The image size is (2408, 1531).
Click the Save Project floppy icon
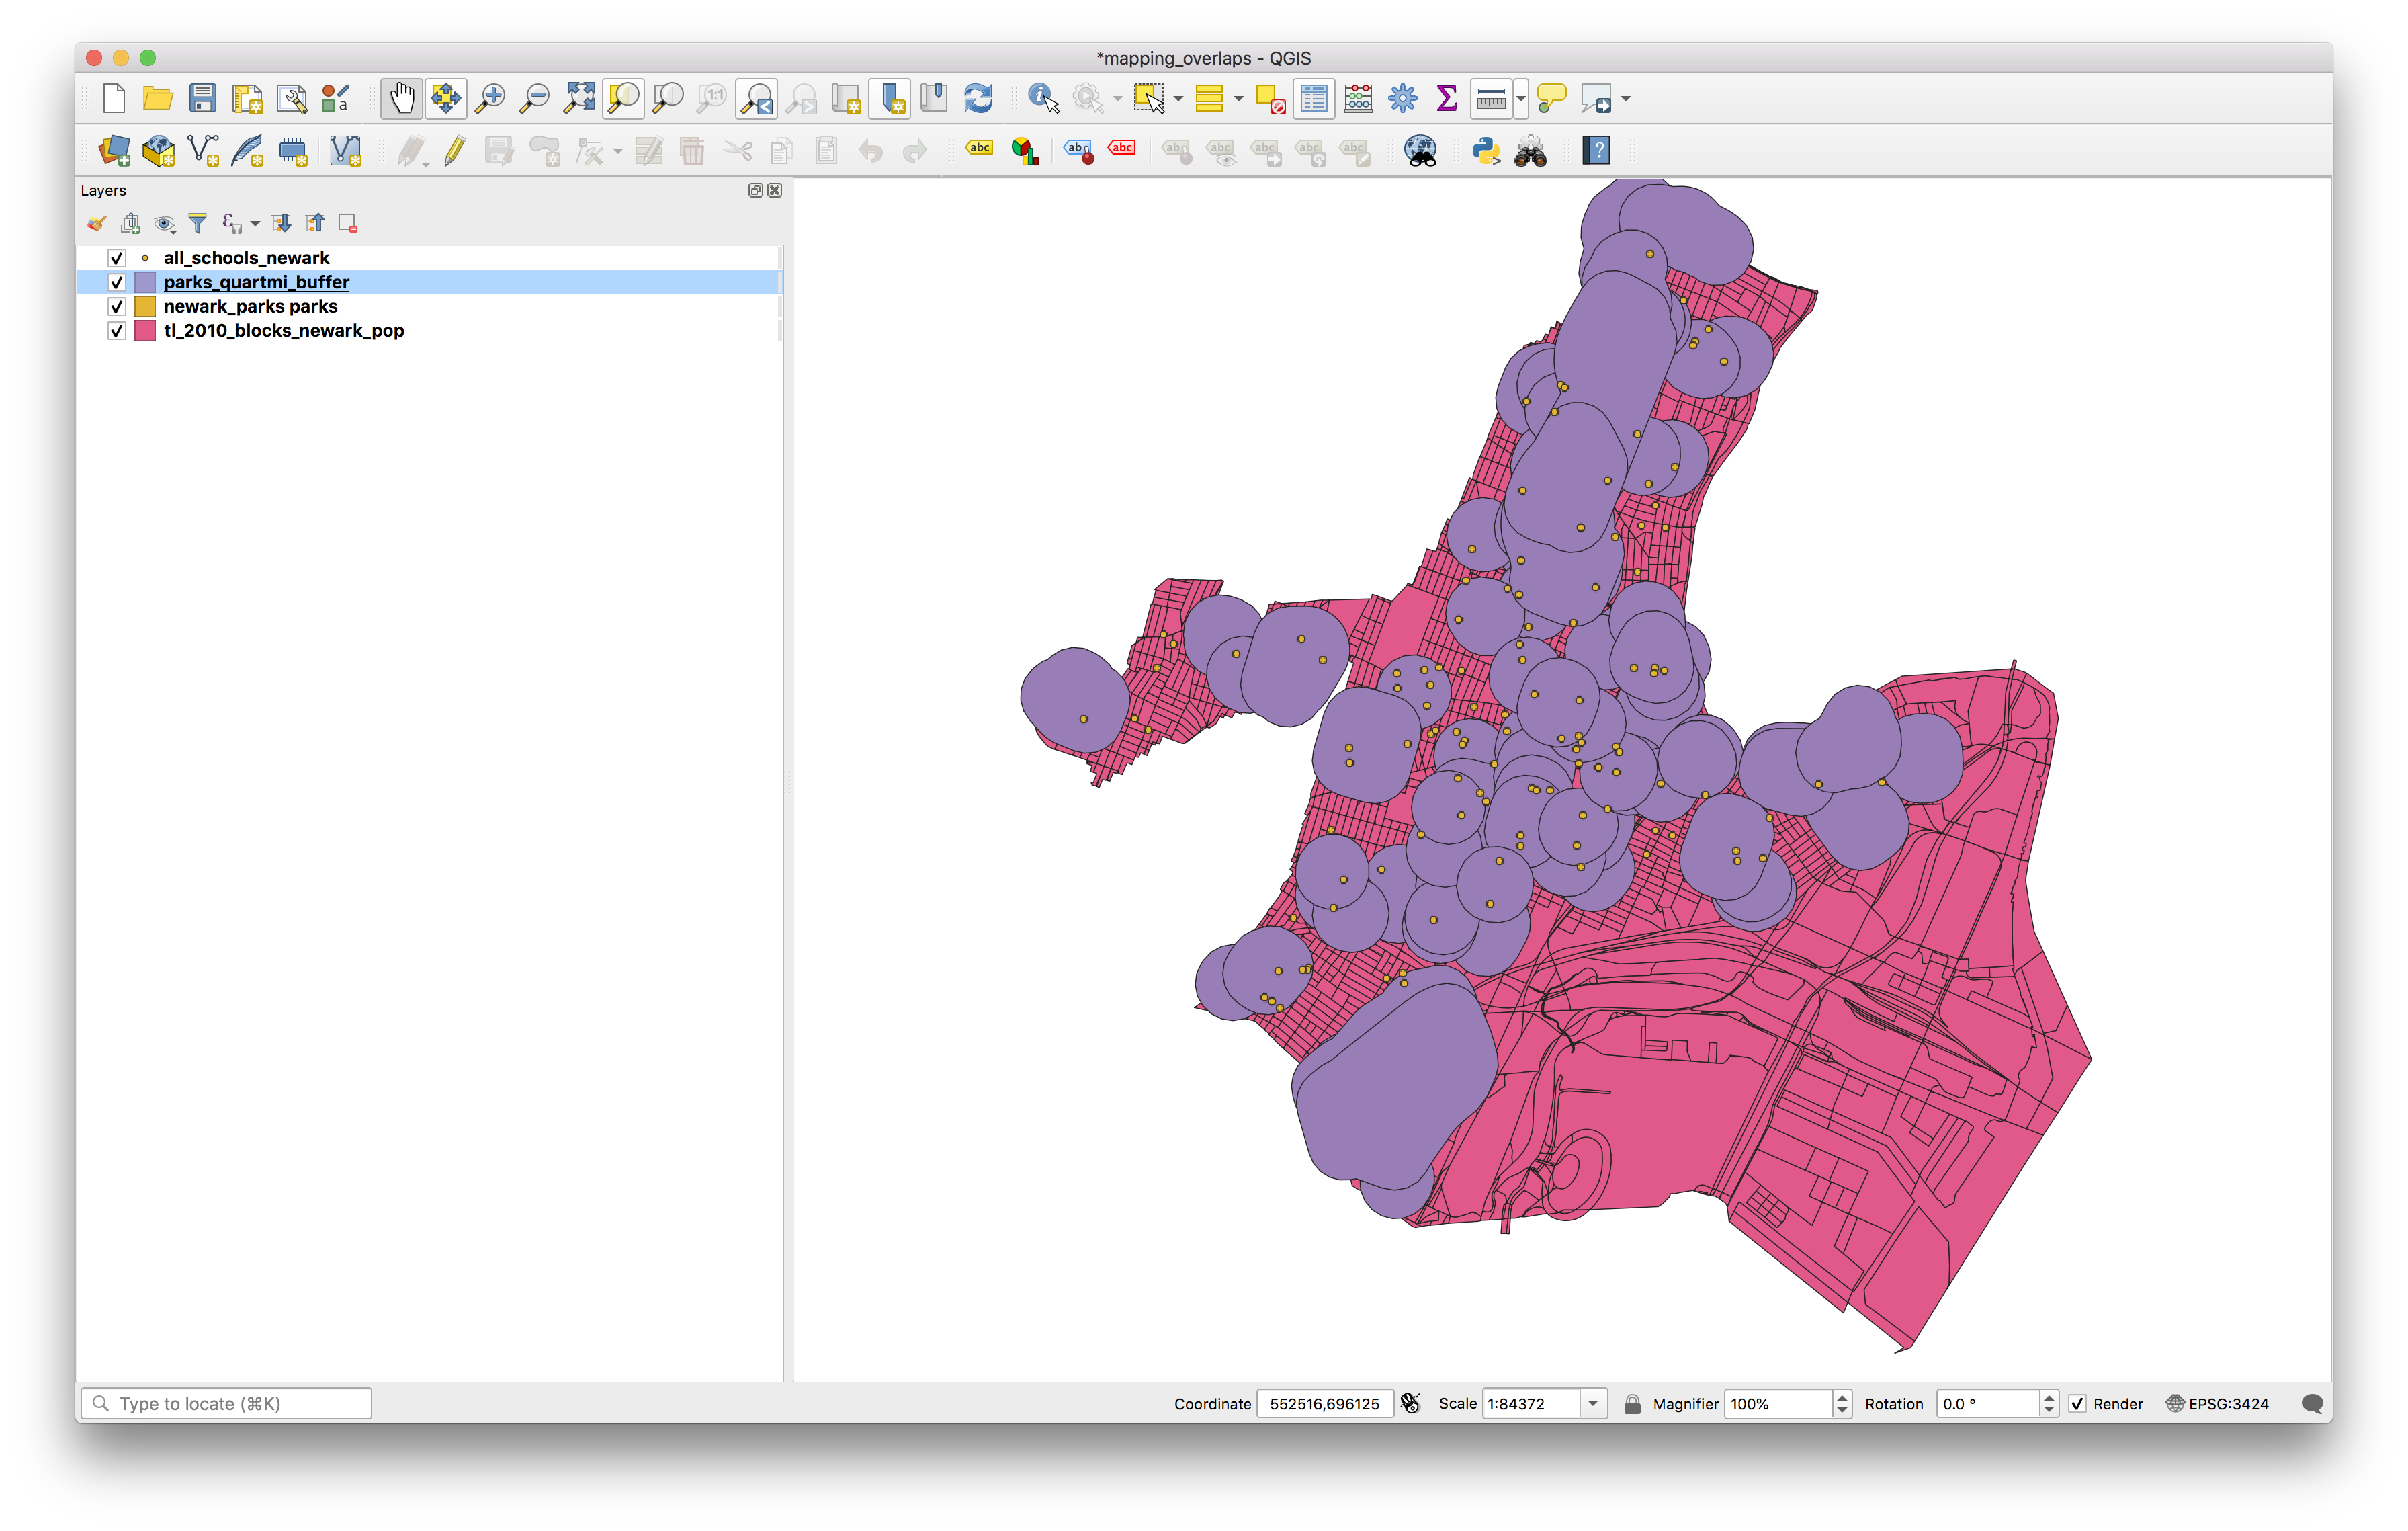(203, 98)
